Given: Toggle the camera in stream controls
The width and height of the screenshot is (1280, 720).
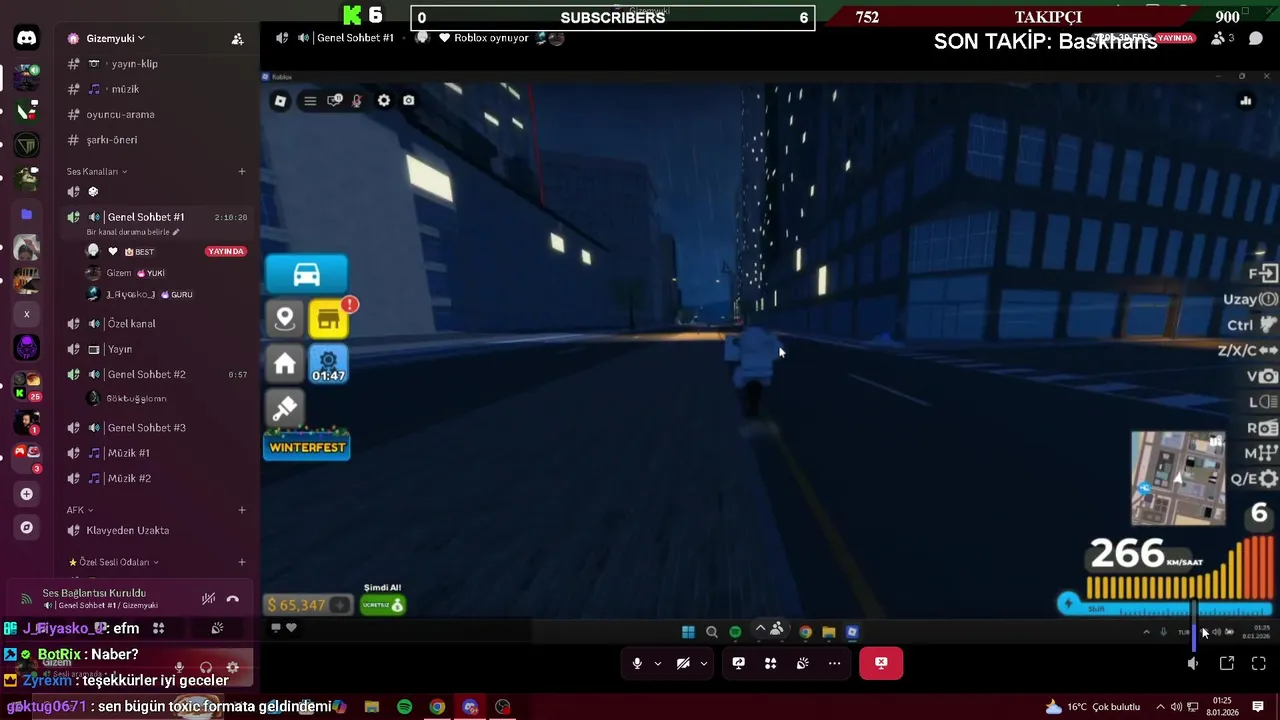Looking at the screenshot, I should [x=683, y=663].
